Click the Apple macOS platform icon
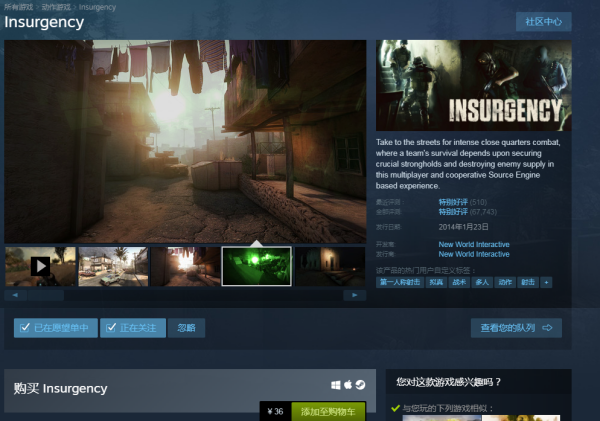600x421 pixels. click(348, 385)
